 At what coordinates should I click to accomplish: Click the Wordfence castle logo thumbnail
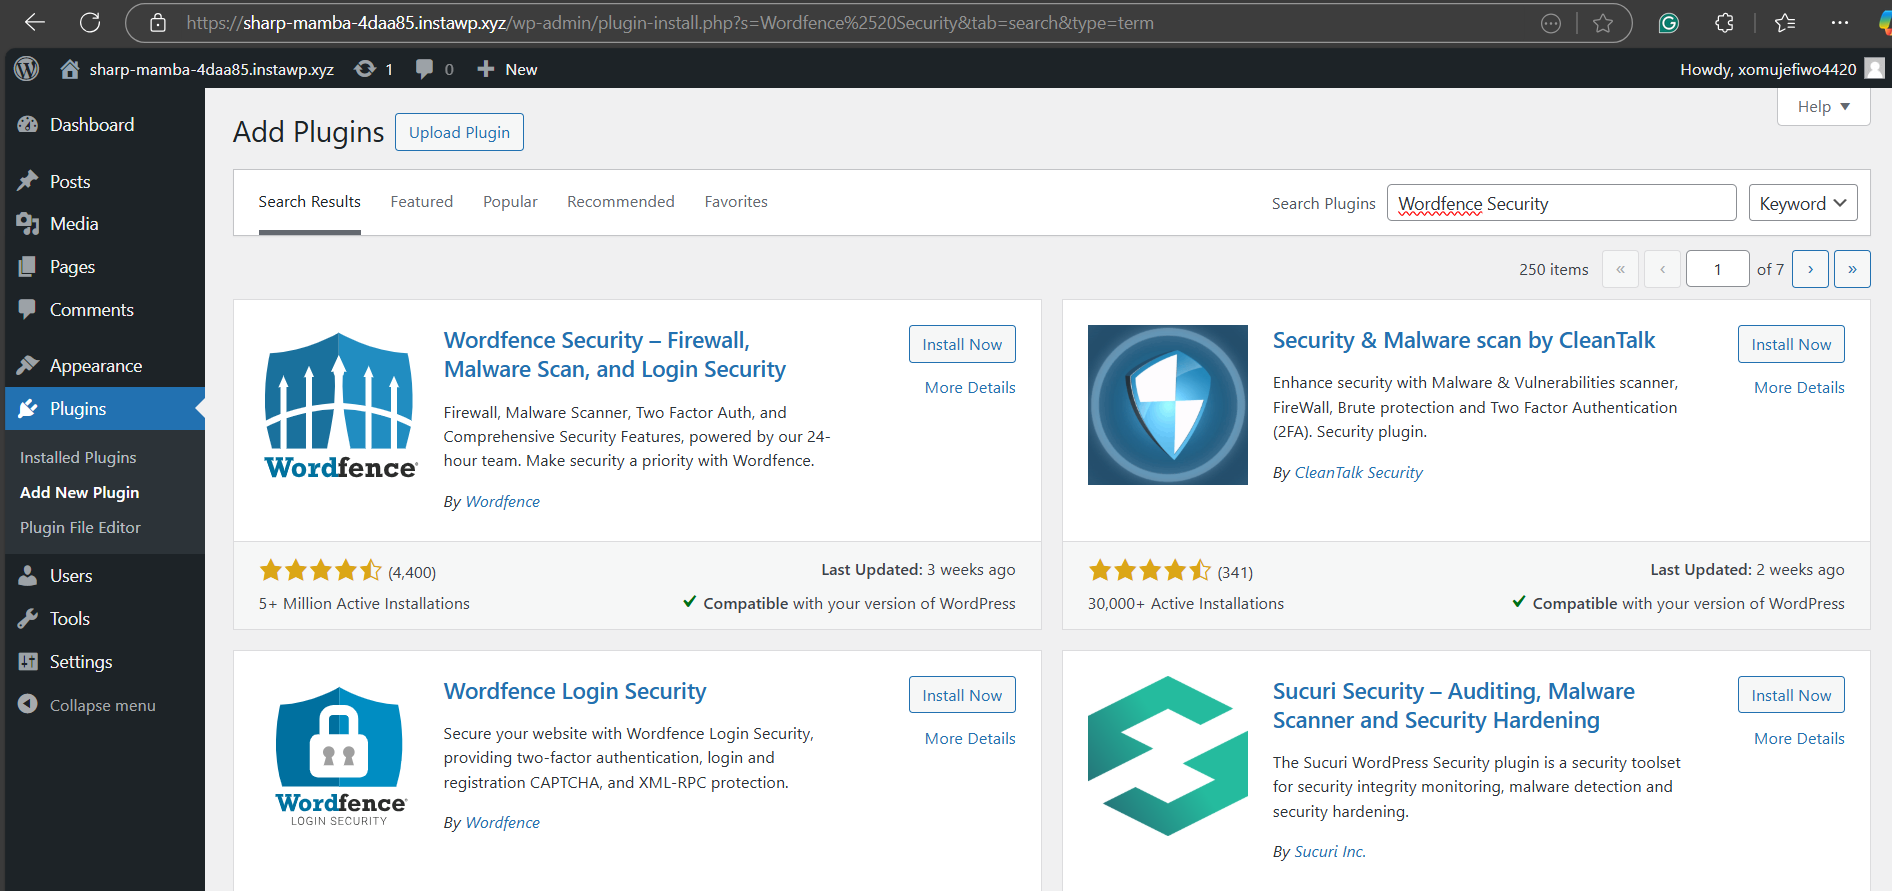pos(339,405)
